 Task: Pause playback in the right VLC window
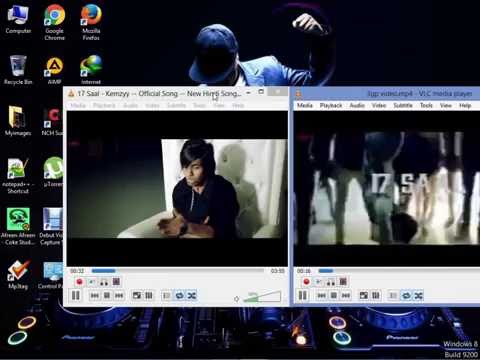pos(303,295)
